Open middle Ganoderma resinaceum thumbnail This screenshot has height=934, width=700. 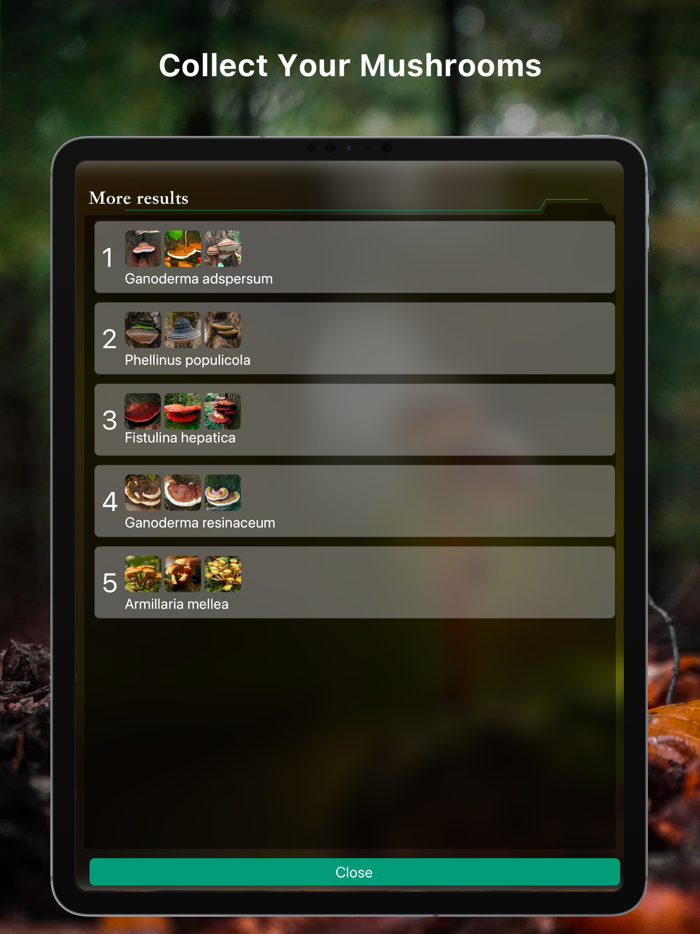coord(183,493)
